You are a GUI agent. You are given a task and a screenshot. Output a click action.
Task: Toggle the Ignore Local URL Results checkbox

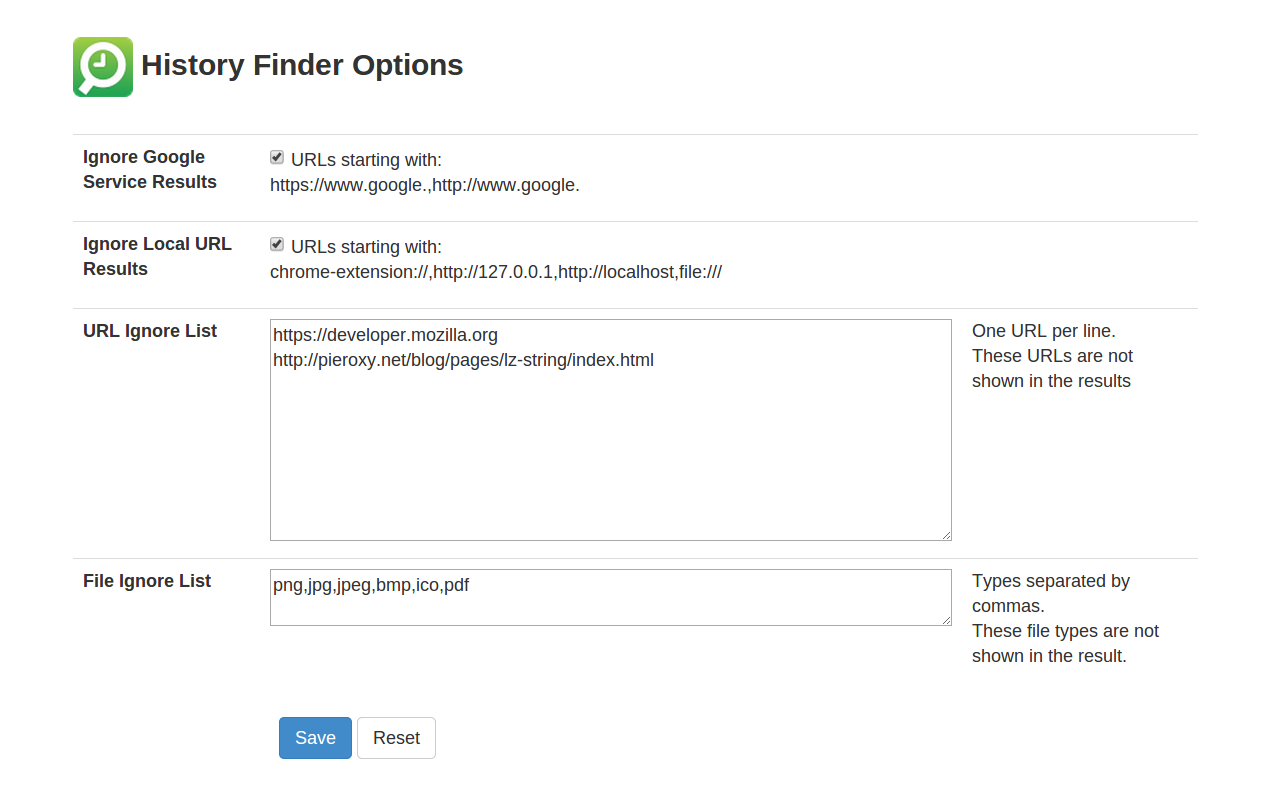point(277,244)
